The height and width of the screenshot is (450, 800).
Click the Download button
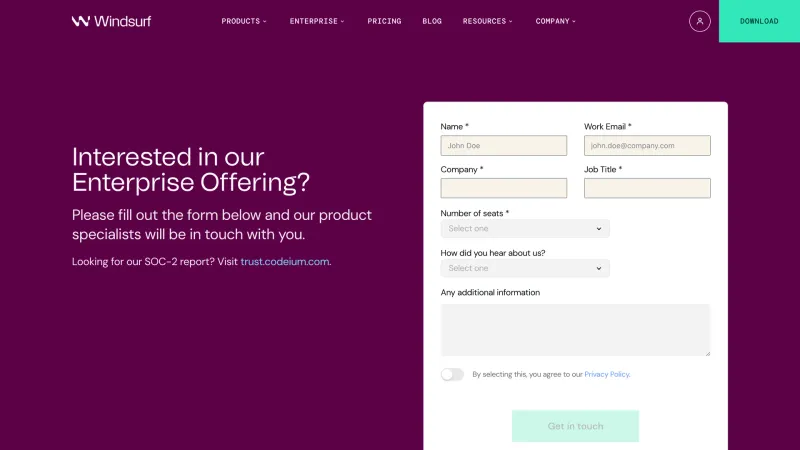coord(759,21)
